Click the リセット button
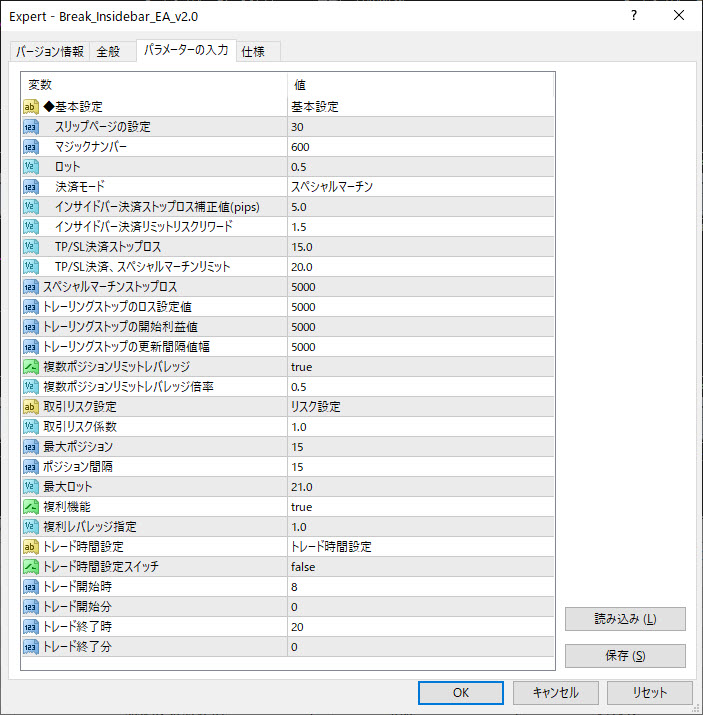This screenshot has width=703, height=715. click(649, 693)
